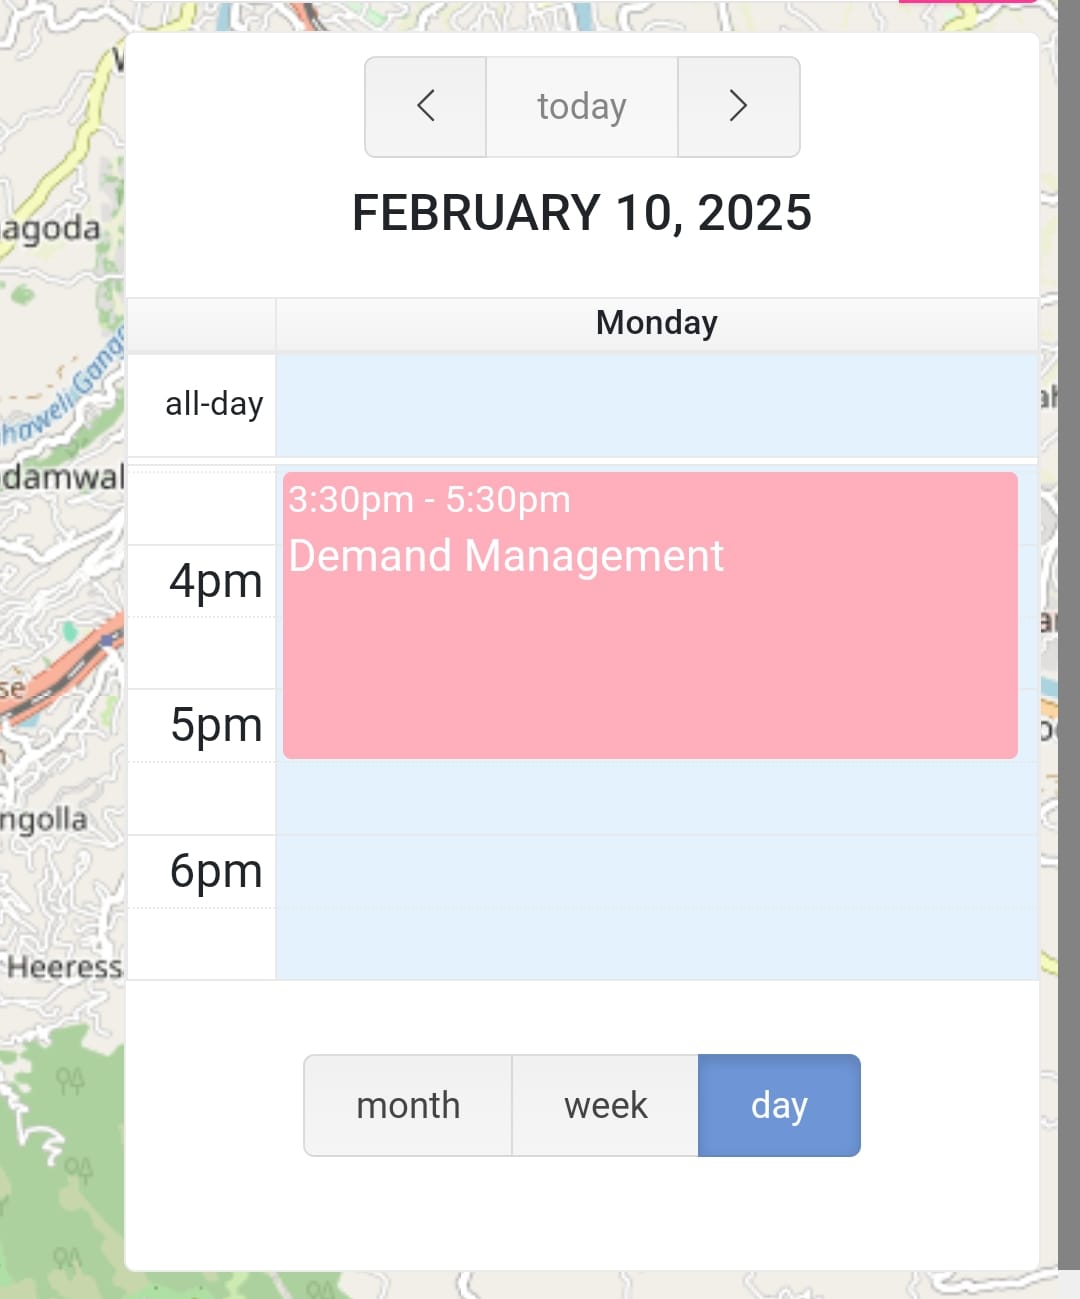Select the day view button
Screen dimensions: 1080x1299
point(779,1105)
